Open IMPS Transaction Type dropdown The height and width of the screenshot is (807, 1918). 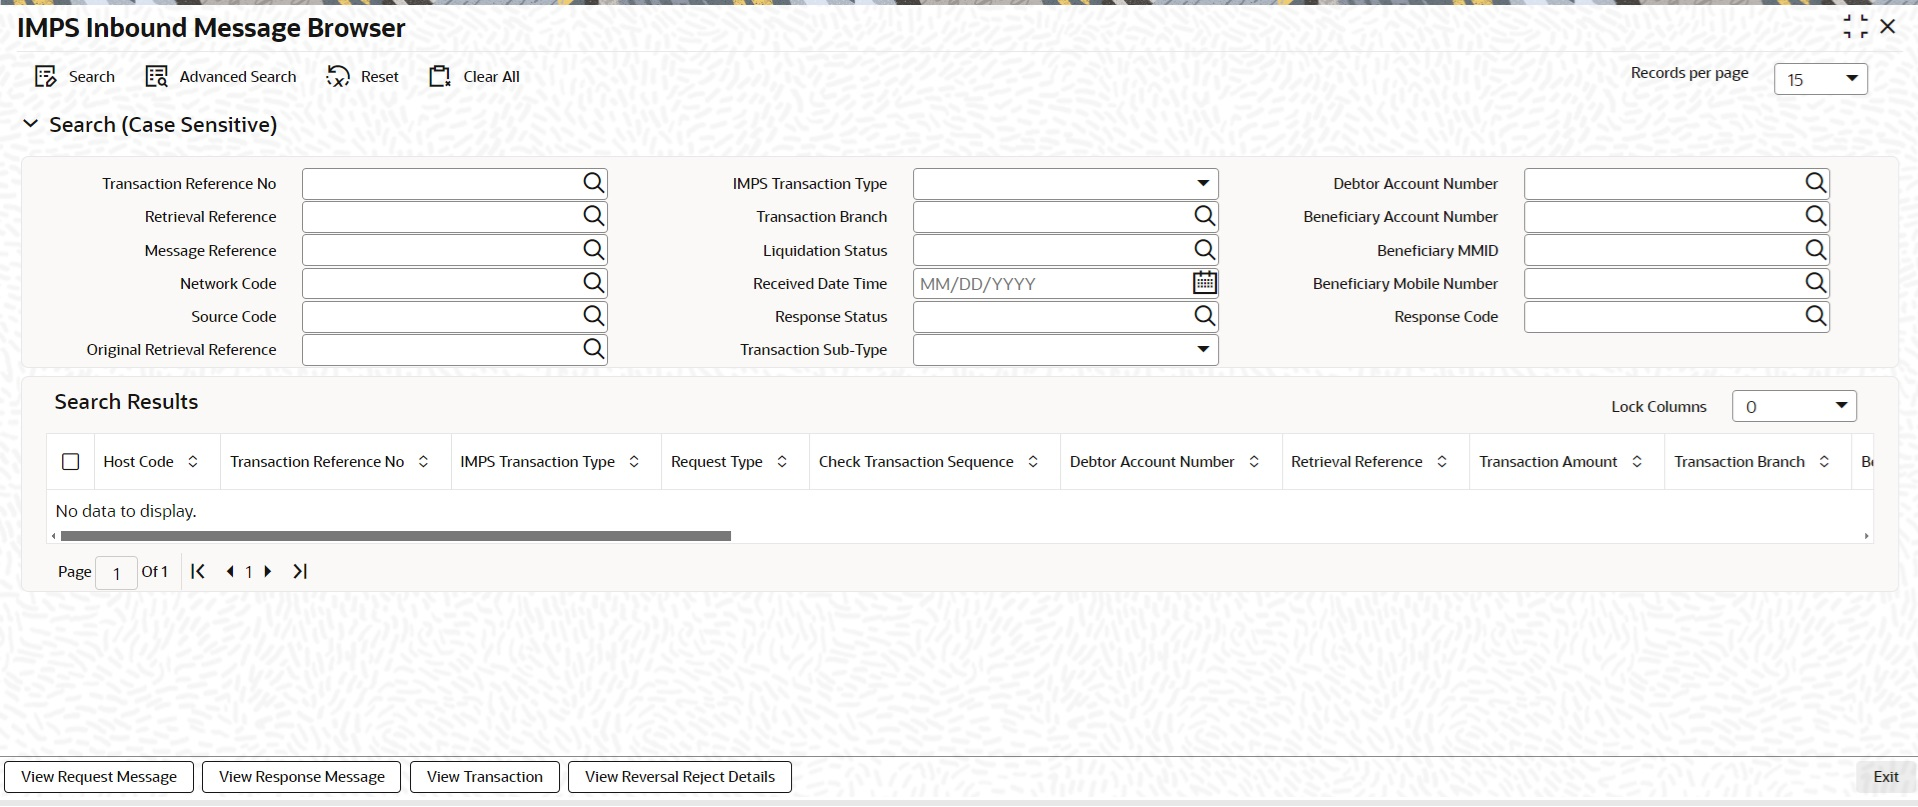point(1065,183)
